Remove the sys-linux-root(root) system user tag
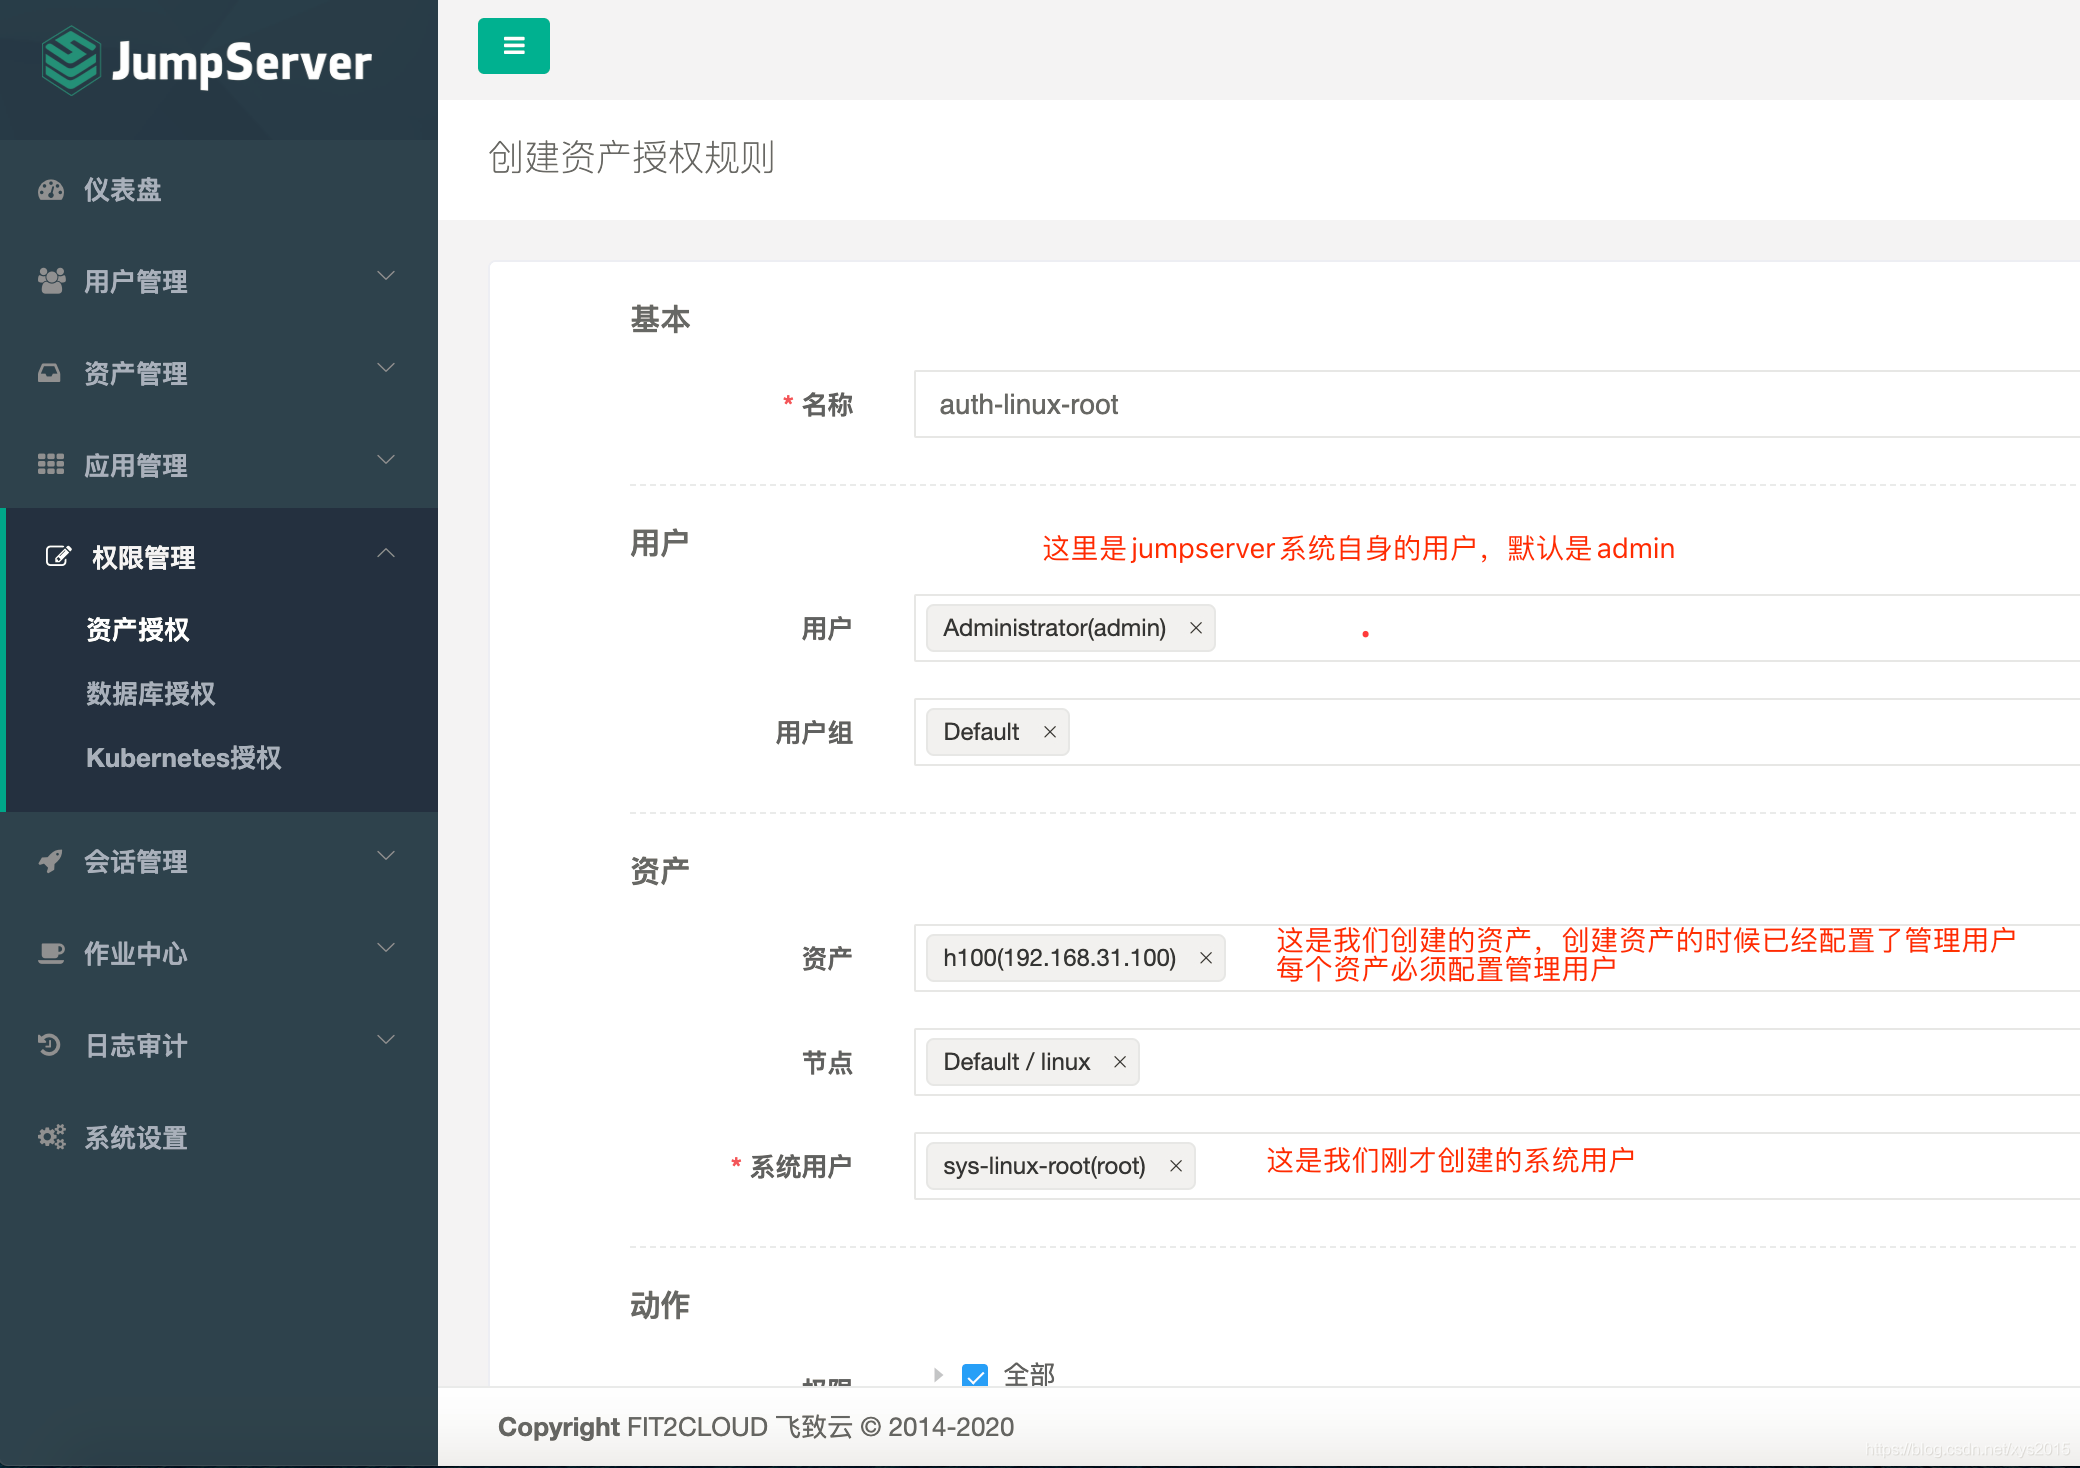This screenshot has width=2080, height=1468. pyautogui.click(x=1175, y=1166)
